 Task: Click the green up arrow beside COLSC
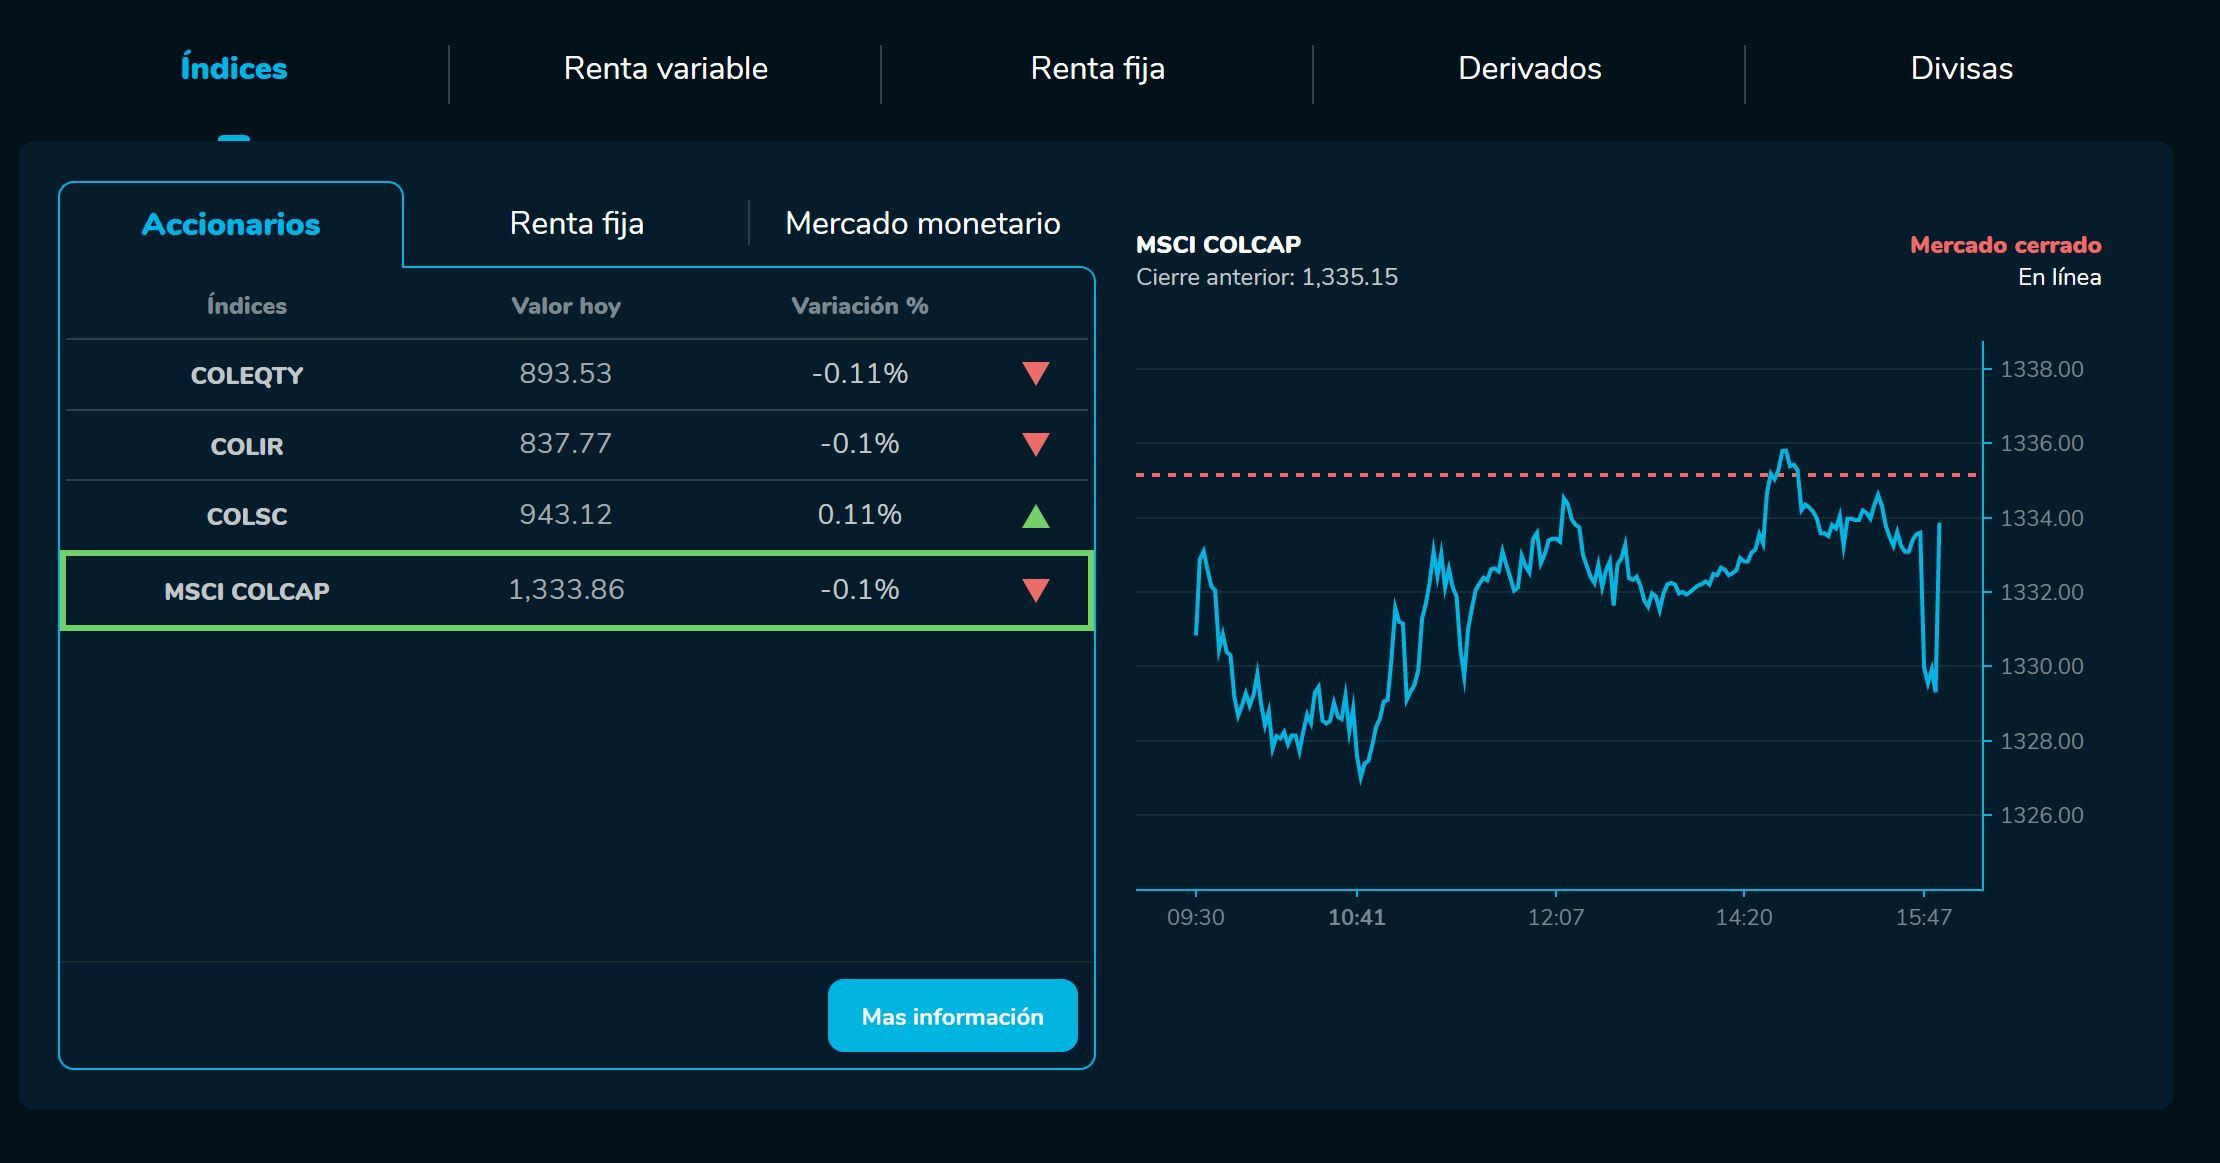[x=1035, y=516]
